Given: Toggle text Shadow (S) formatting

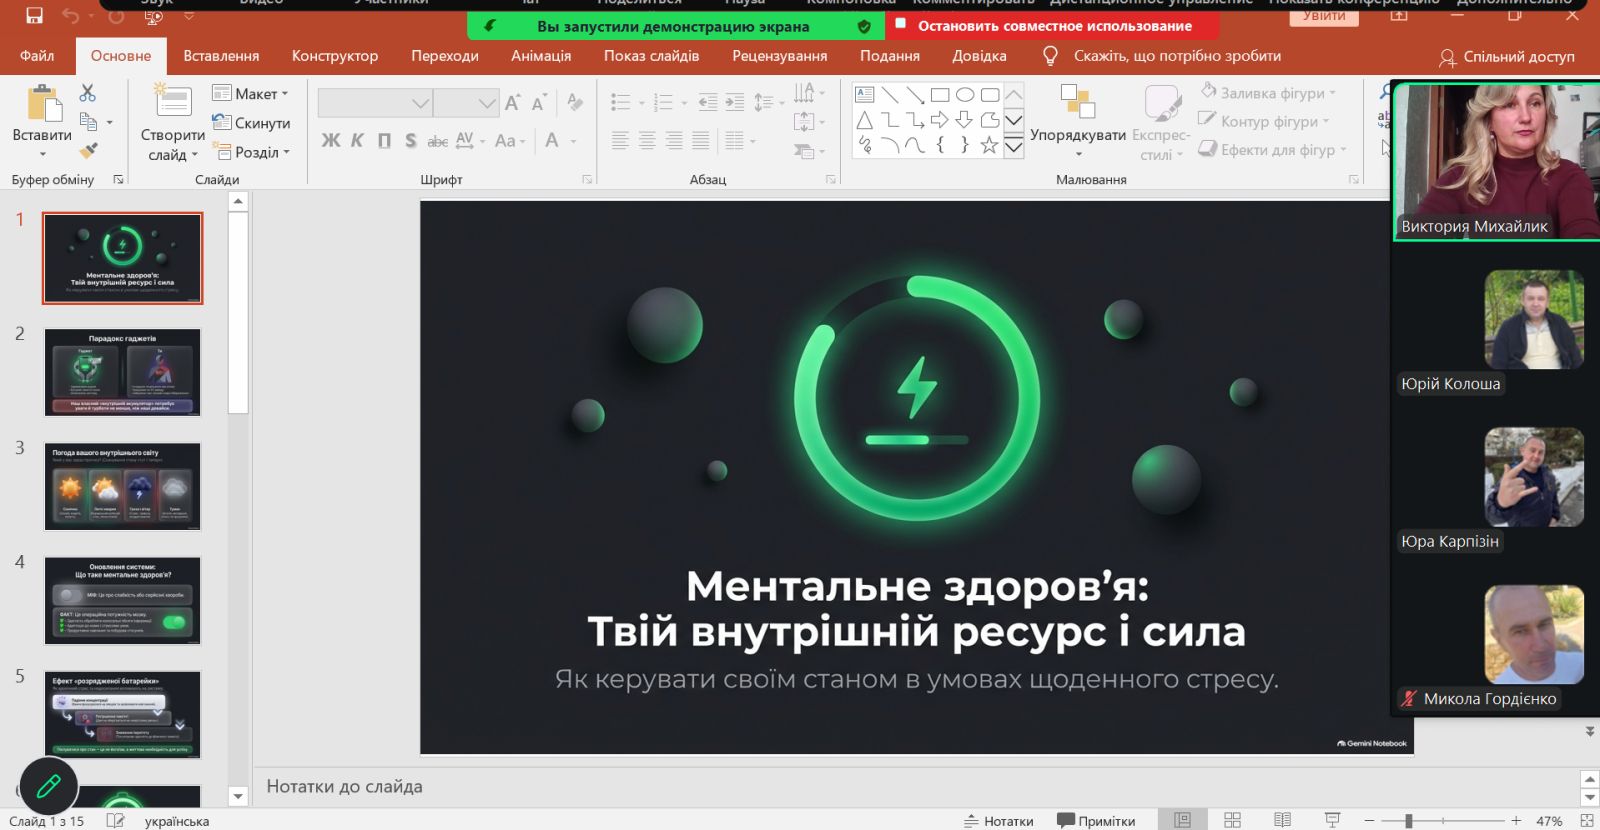Looking at the screenshot, I should coord(410,141).
